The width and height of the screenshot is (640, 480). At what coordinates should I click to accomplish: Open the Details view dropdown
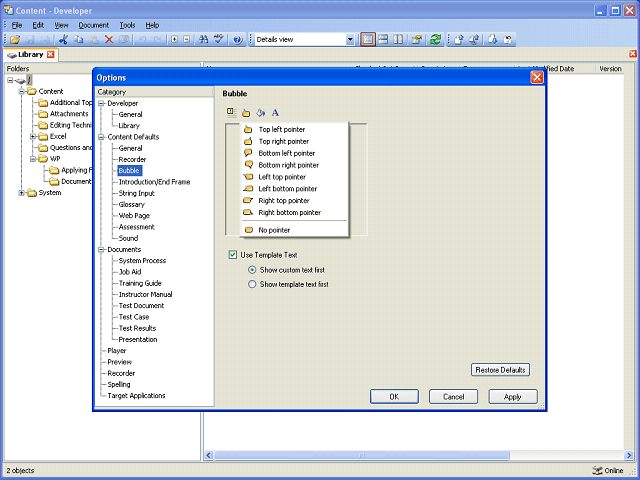tap(350, 39)
